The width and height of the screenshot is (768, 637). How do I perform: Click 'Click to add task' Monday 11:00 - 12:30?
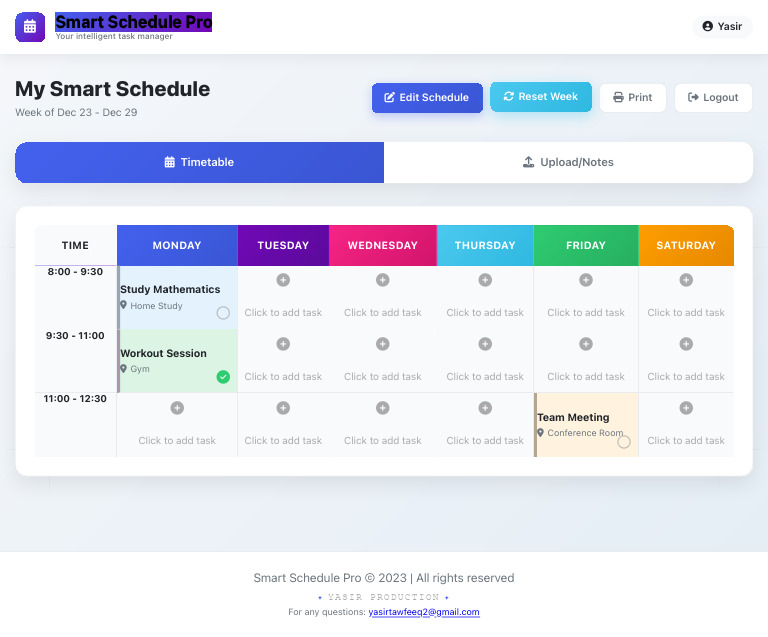pyautogui.click(x=177, y=441)
